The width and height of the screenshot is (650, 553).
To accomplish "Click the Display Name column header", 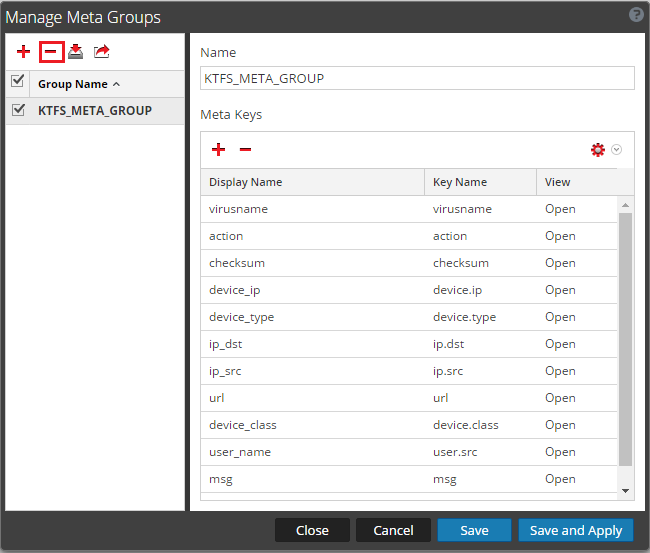I will click(246, 182).
